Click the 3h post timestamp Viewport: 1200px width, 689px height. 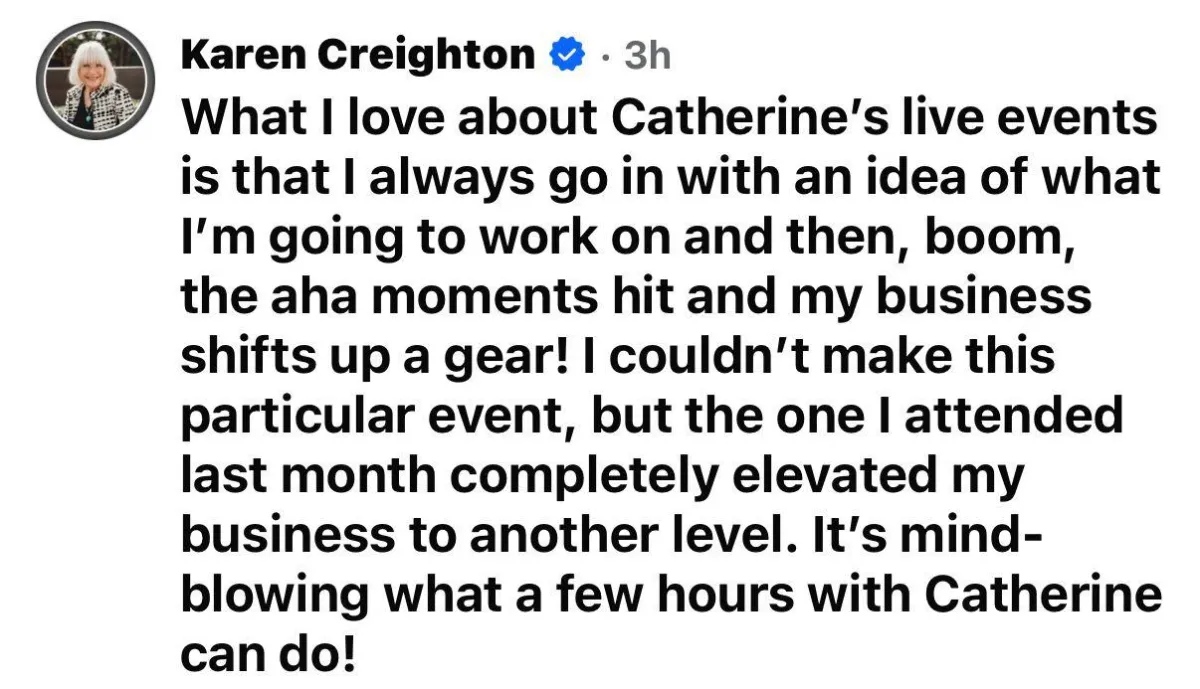[x=646, y=57]
